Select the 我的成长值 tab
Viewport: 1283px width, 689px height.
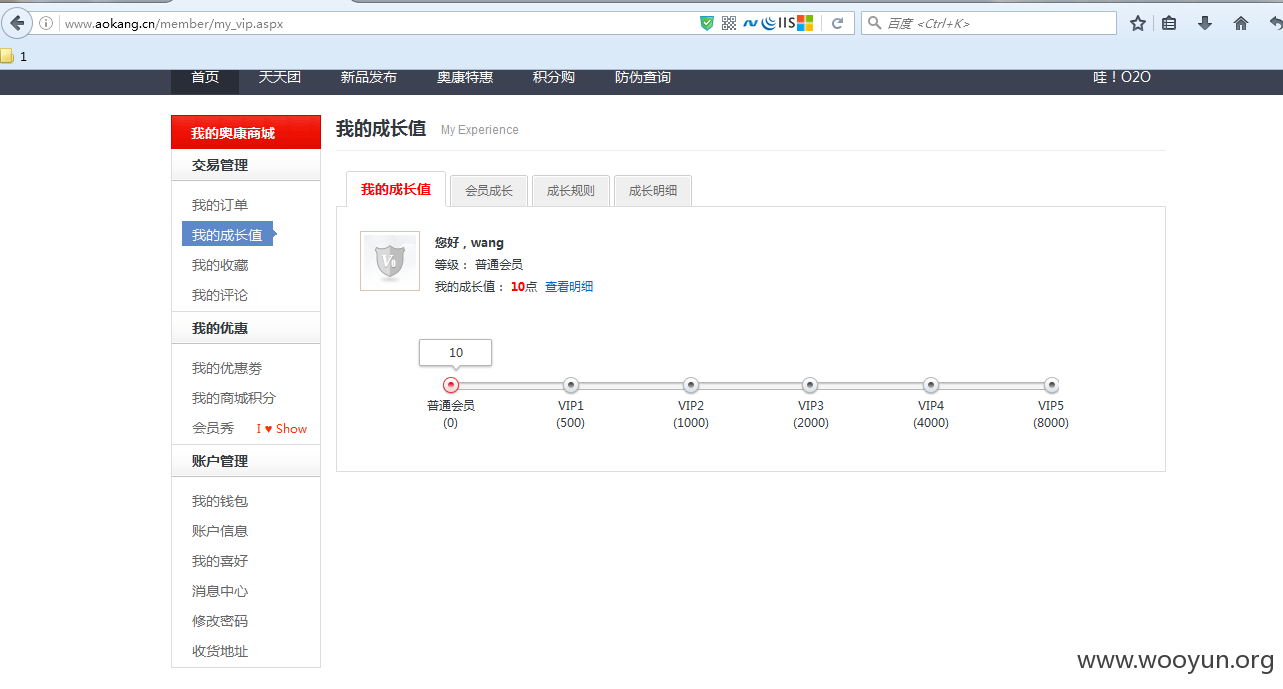[x=396, y=189]
